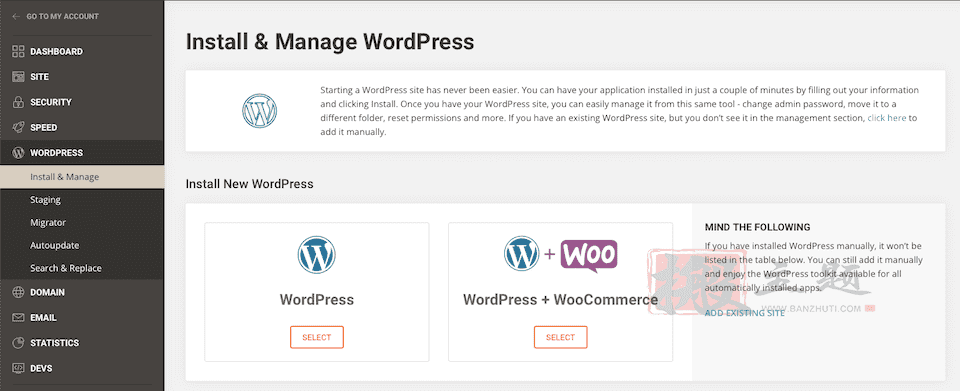Click the Woo logo on the WooCommerce card
This screenshot has width=960, height=391.
[x=589, y=256]
